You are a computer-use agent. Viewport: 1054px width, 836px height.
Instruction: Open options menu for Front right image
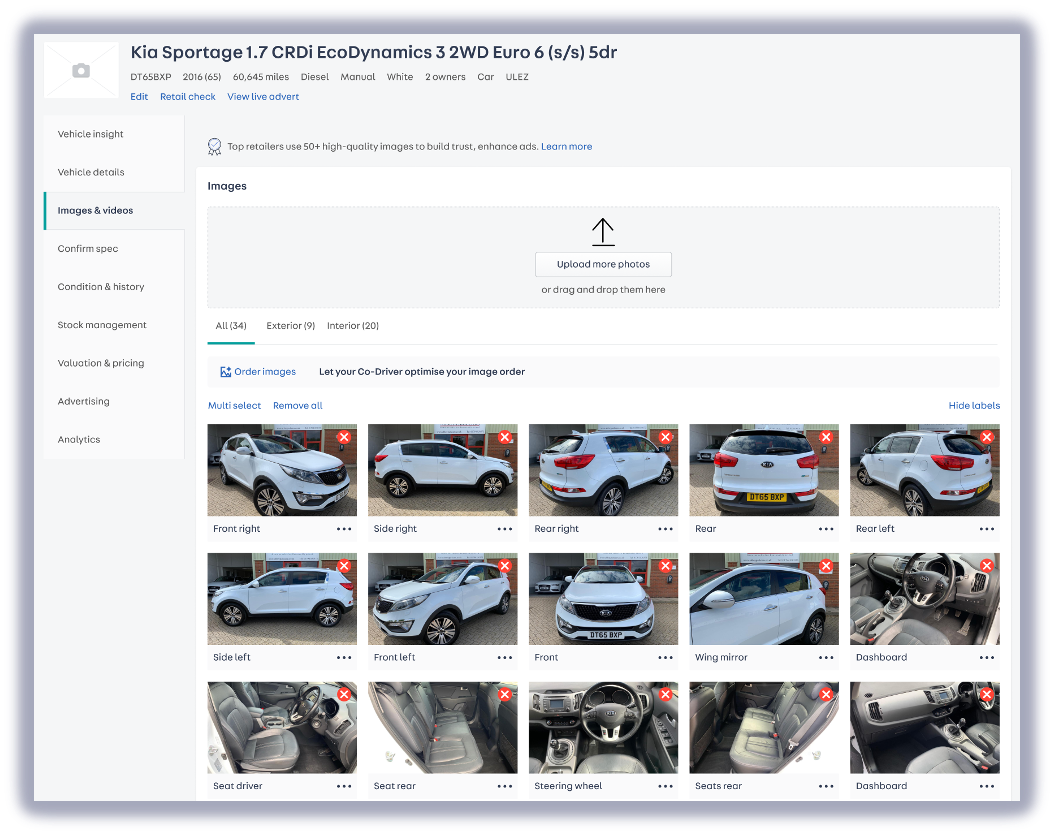[344, 529]
